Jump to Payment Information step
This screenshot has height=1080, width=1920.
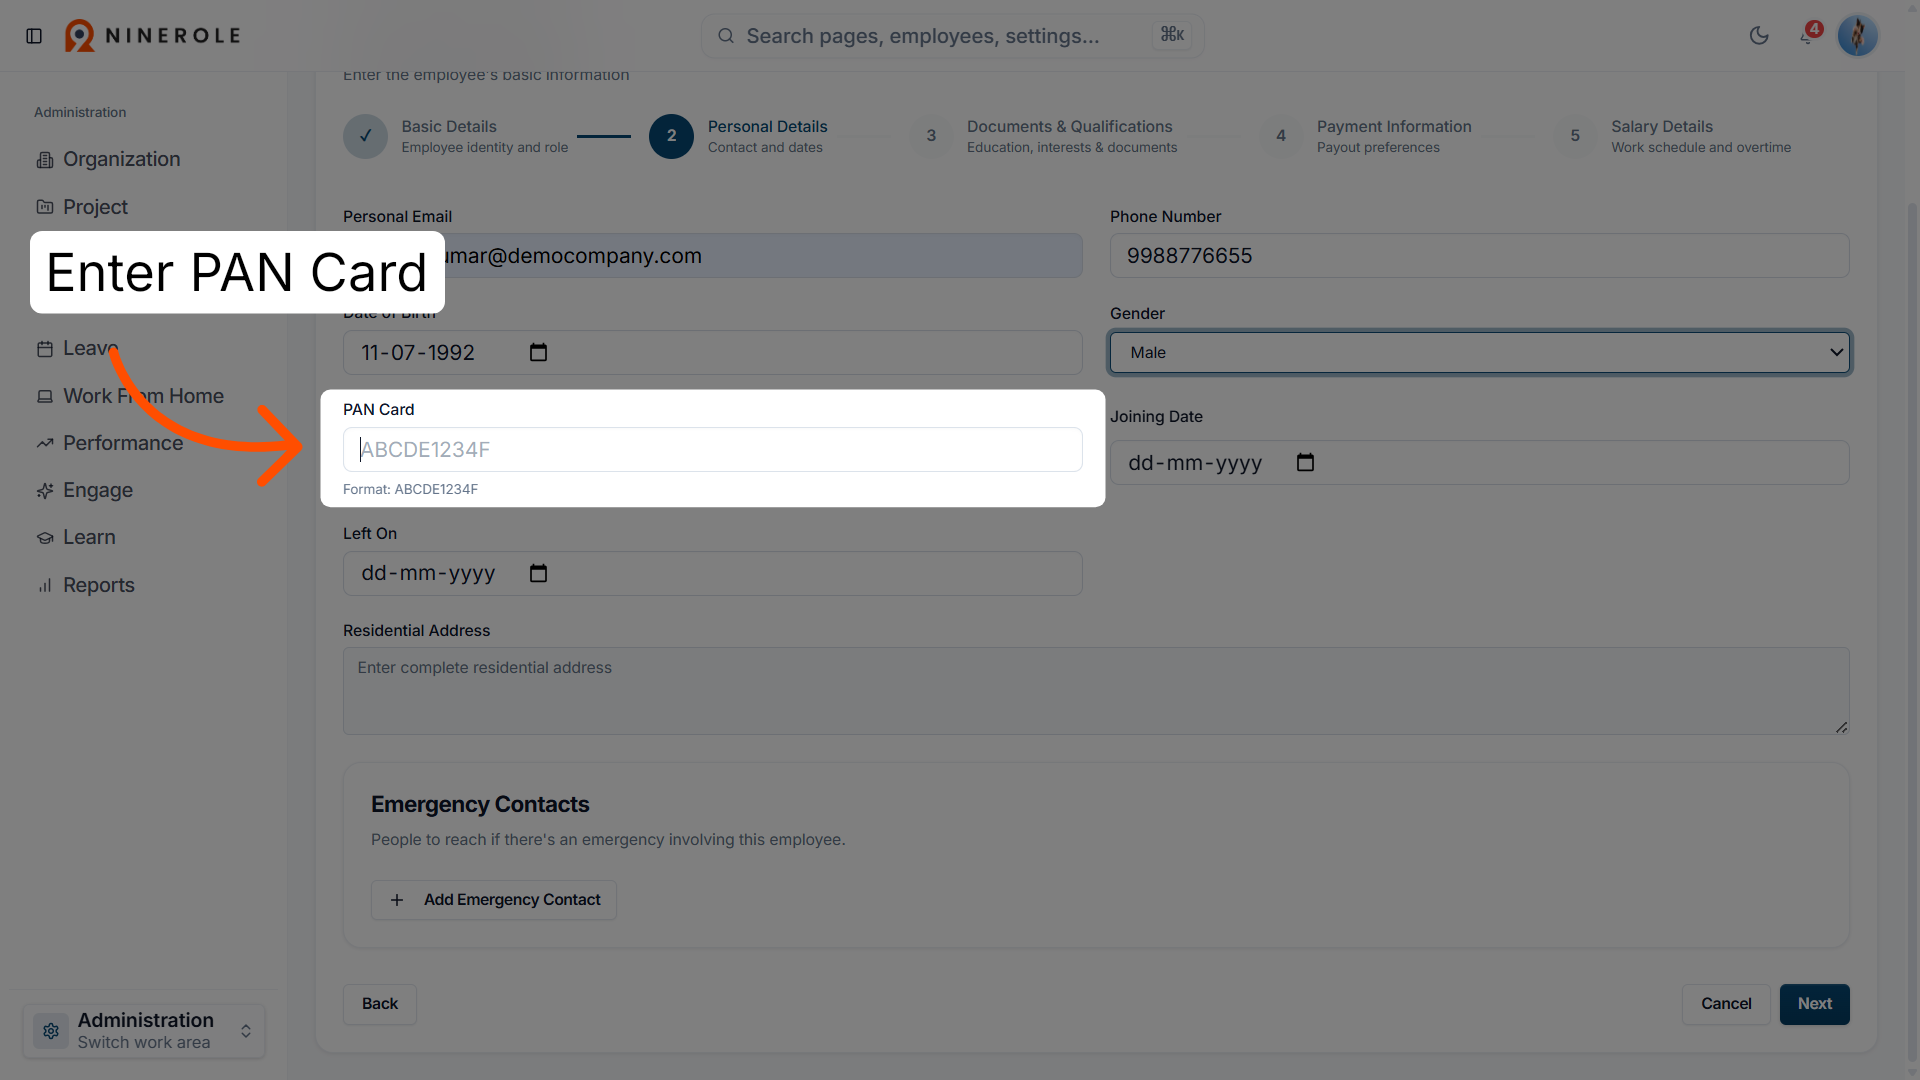pos(1366,136)
